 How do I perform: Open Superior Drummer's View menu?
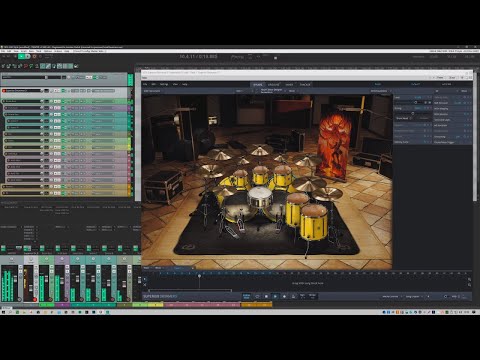tap(175, 84)
